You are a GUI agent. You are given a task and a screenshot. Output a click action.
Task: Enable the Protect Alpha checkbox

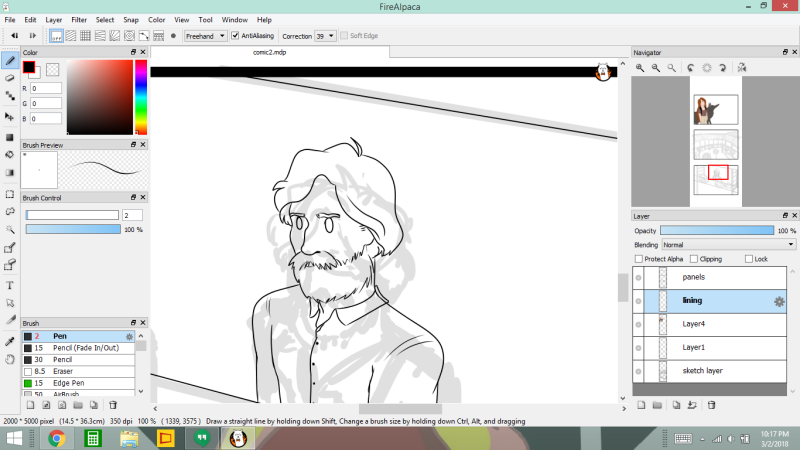point(639,259)
